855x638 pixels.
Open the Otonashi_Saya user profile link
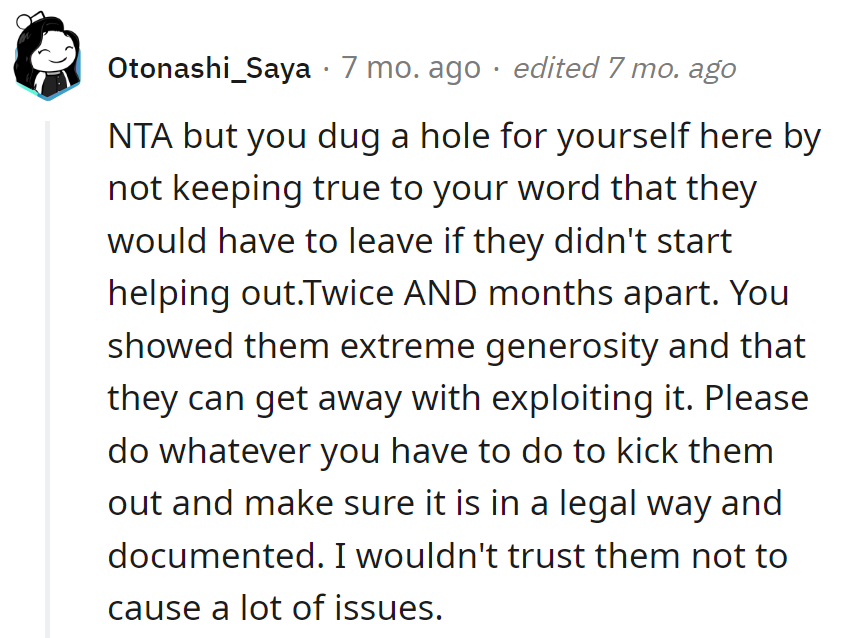[209, 69]
